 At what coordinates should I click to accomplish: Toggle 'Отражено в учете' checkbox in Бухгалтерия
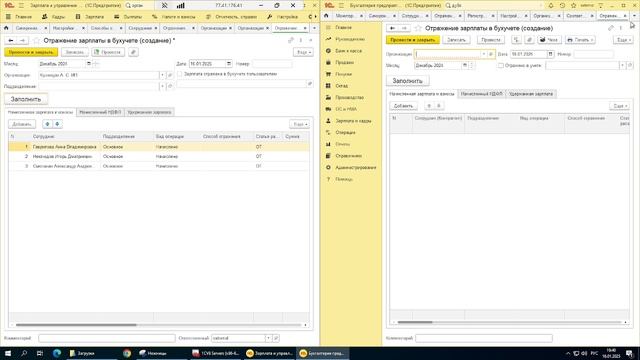pos(500,65)
